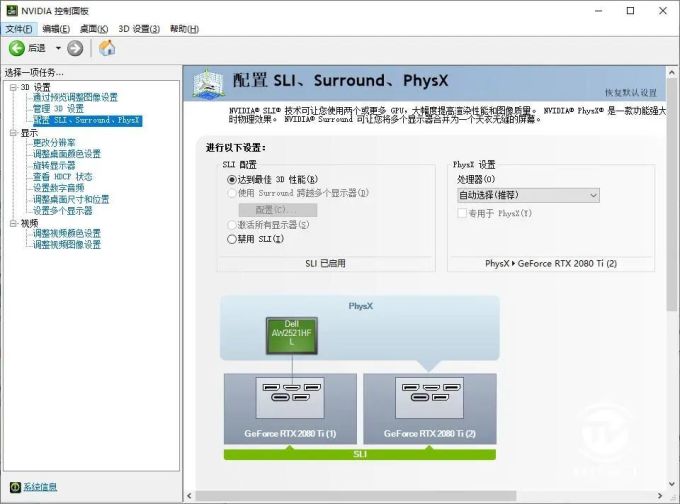Viewport: 680px width, 504px height.
Task: Open 设置数字音频
Action: 58,188
